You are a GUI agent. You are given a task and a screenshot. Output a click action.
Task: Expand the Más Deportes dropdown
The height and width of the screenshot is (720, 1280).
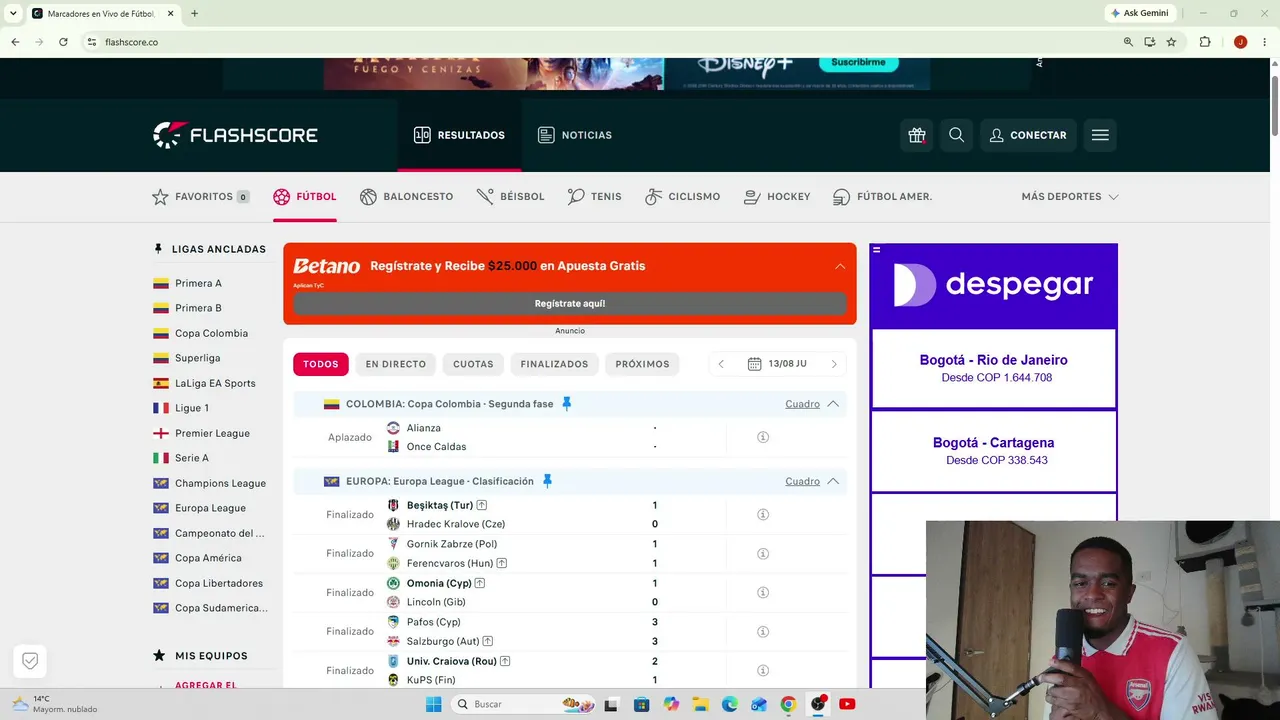(x=1070, y=197)
